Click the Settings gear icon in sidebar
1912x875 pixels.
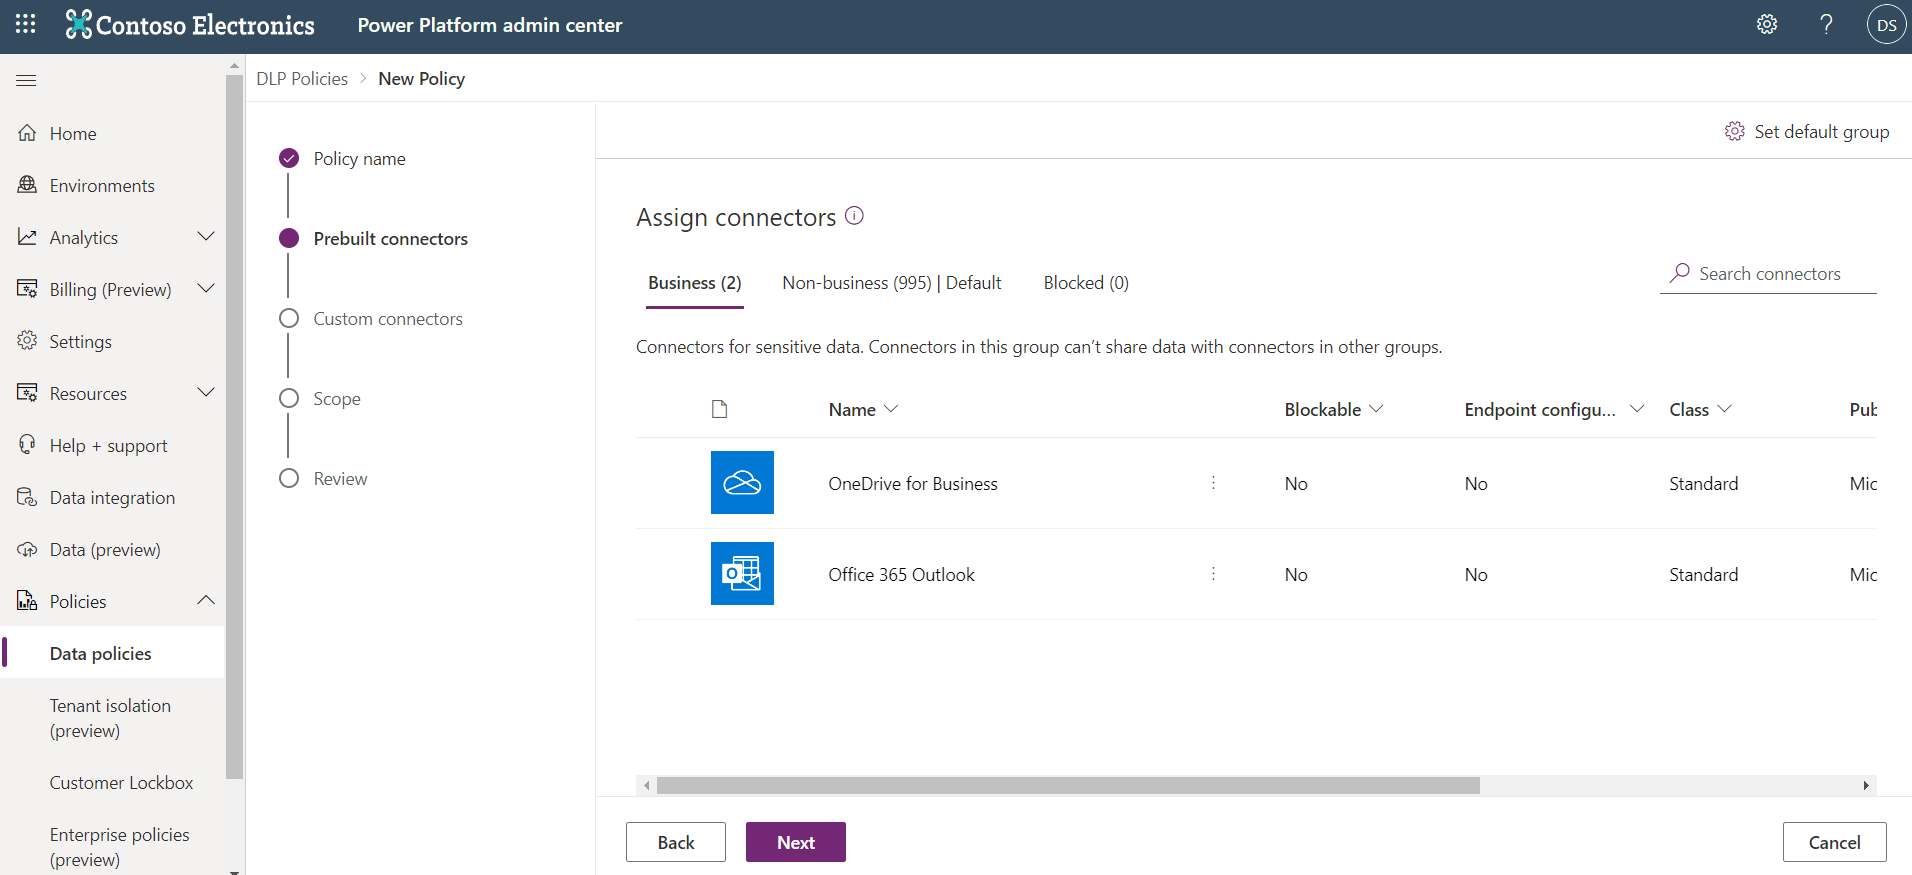27,341
